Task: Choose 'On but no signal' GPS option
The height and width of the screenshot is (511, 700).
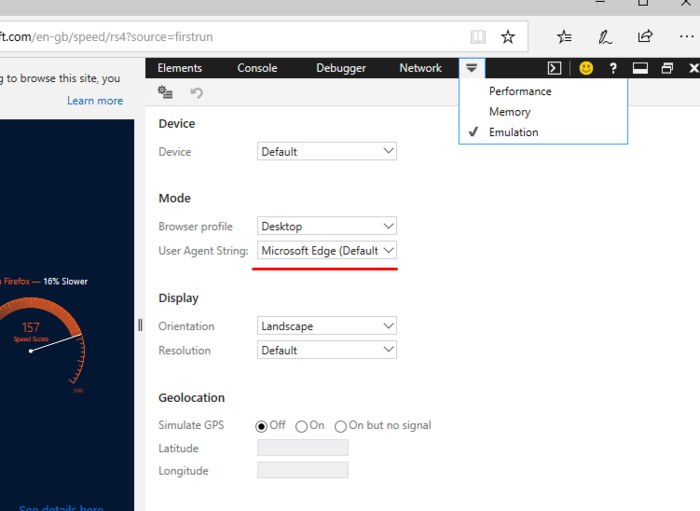Action: pyautogui.click(x=341, y=426)
